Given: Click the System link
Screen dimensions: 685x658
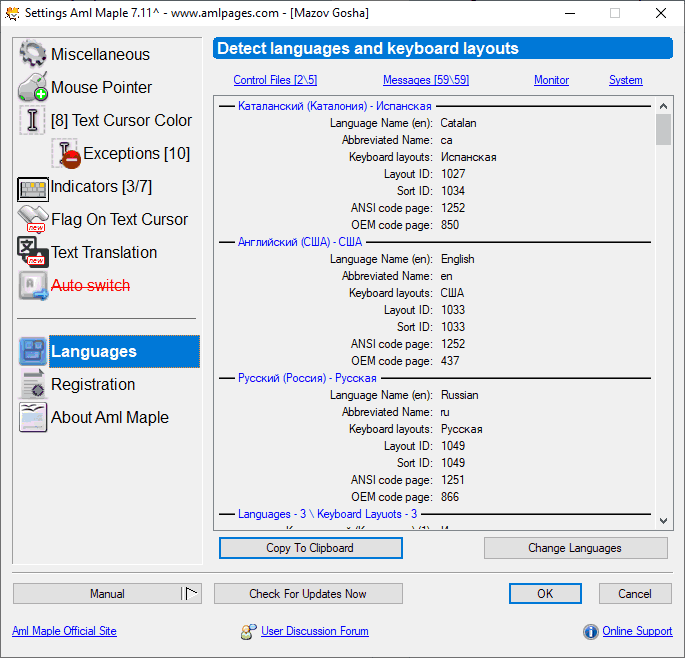Looking at the screenshot, I should 626,80.
